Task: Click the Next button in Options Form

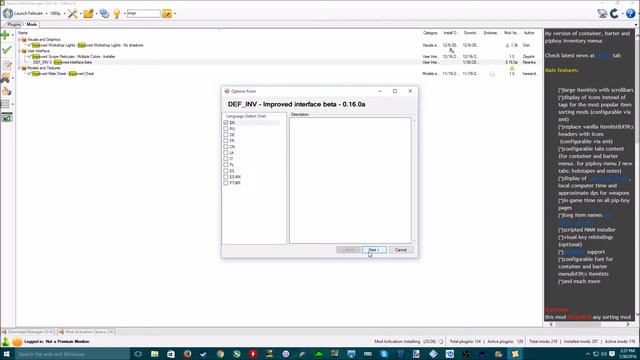Action: [x=374, y=250]
